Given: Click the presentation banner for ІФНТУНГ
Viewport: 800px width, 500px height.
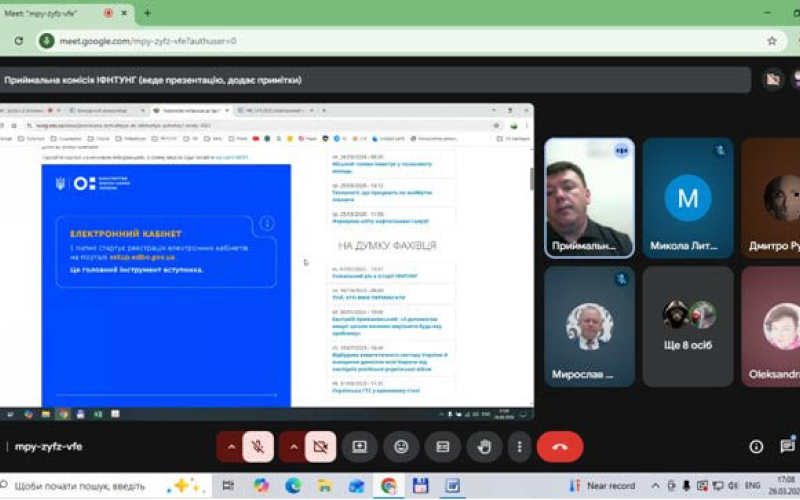Looking at the screenshot, I should 375,80.
